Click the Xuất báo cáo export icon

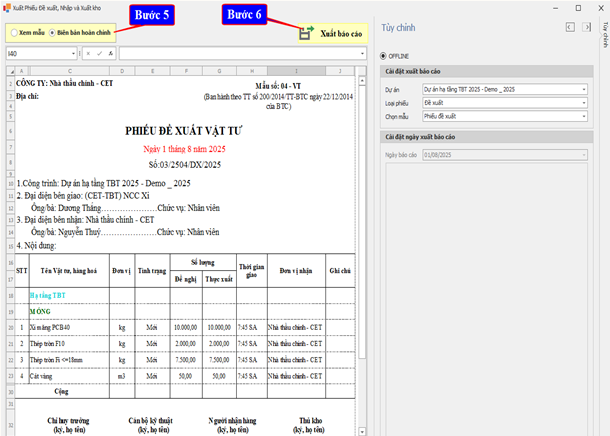[305, 33]
